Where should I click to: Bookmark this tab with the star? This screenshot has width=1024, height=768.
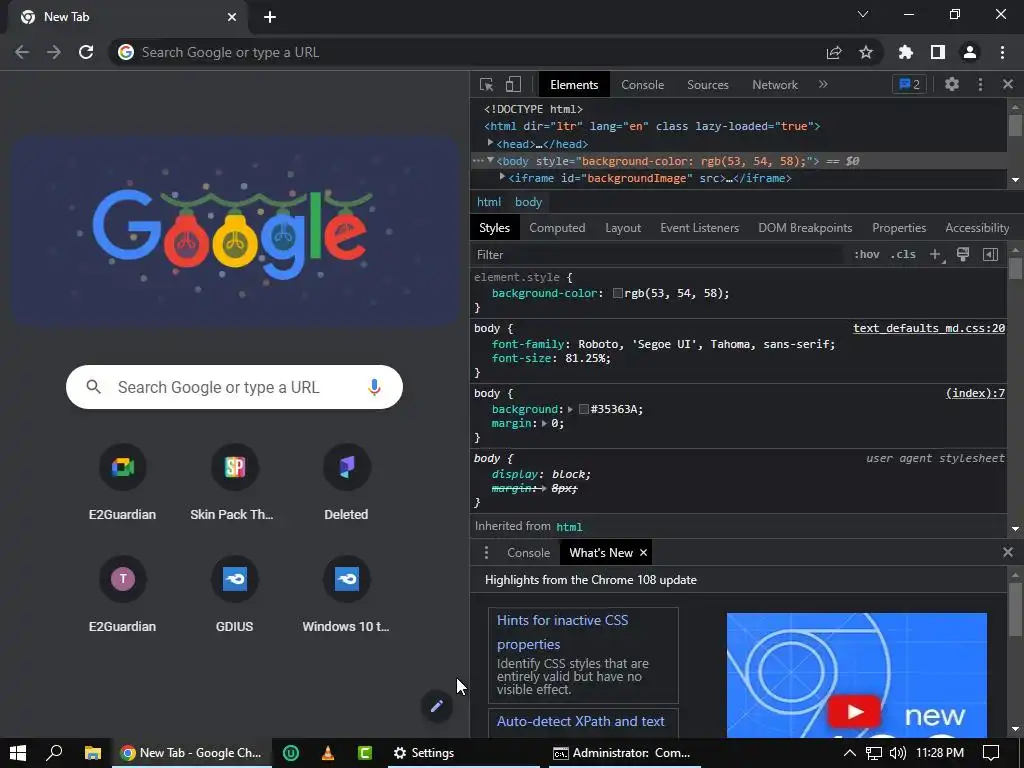pos(865,52)
